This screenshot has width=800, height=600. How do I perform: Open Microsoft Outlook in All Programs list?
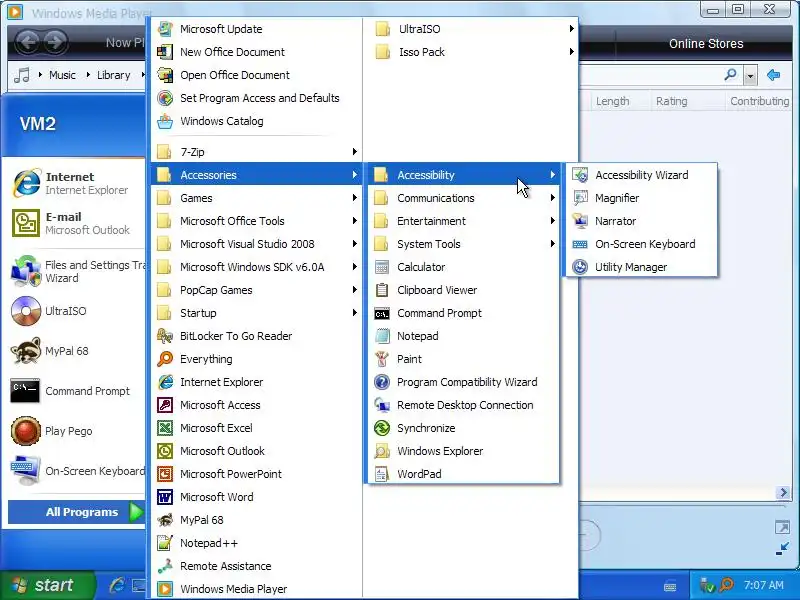pyautogui.click(x=257, y=451)
